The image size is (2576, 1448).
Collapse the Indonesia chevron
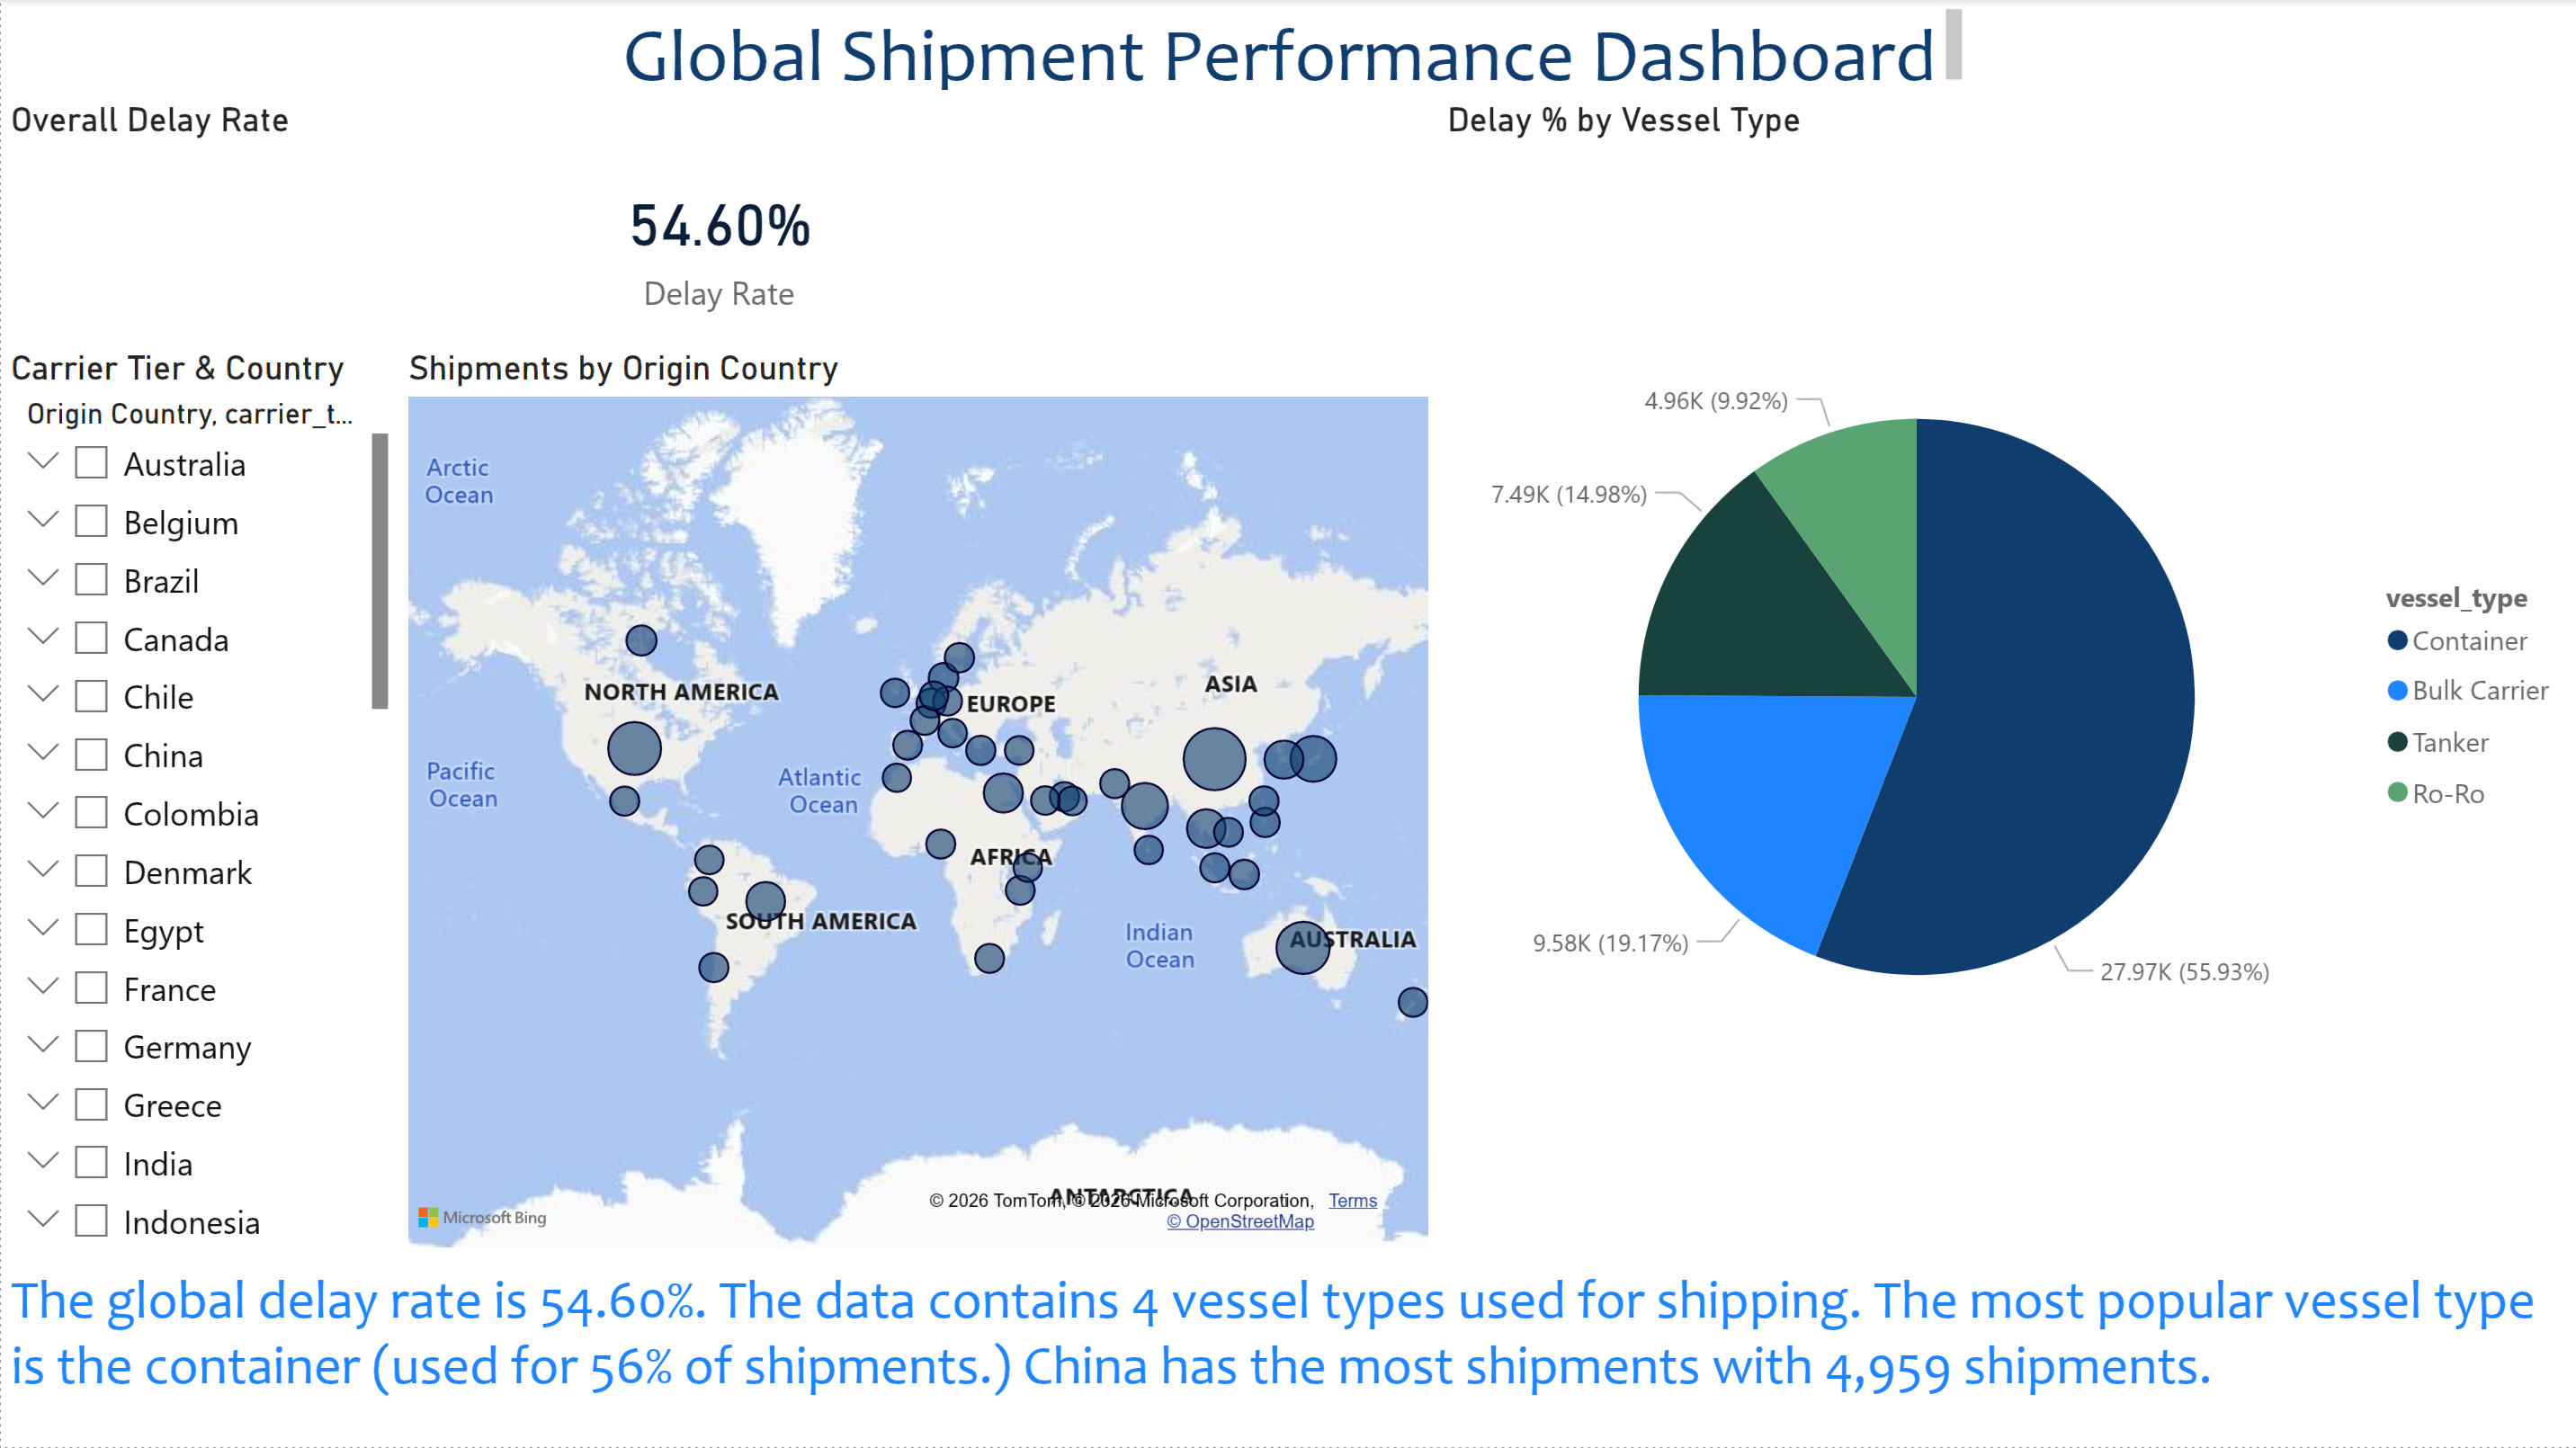42,1219
